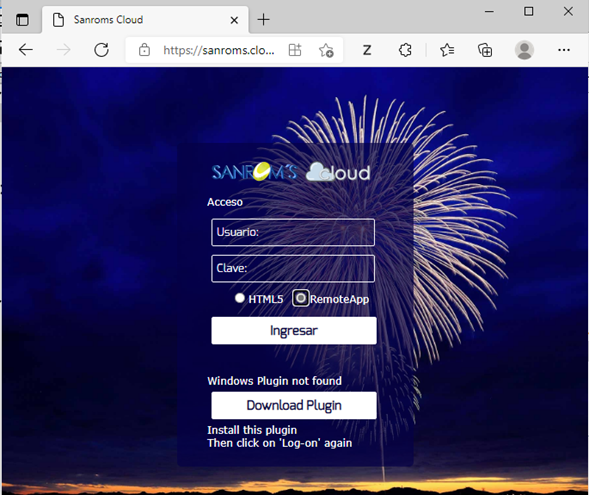This screenshot has width=589, height=495.
Task: View site information via the lock icon
Action: pos(144,50)
